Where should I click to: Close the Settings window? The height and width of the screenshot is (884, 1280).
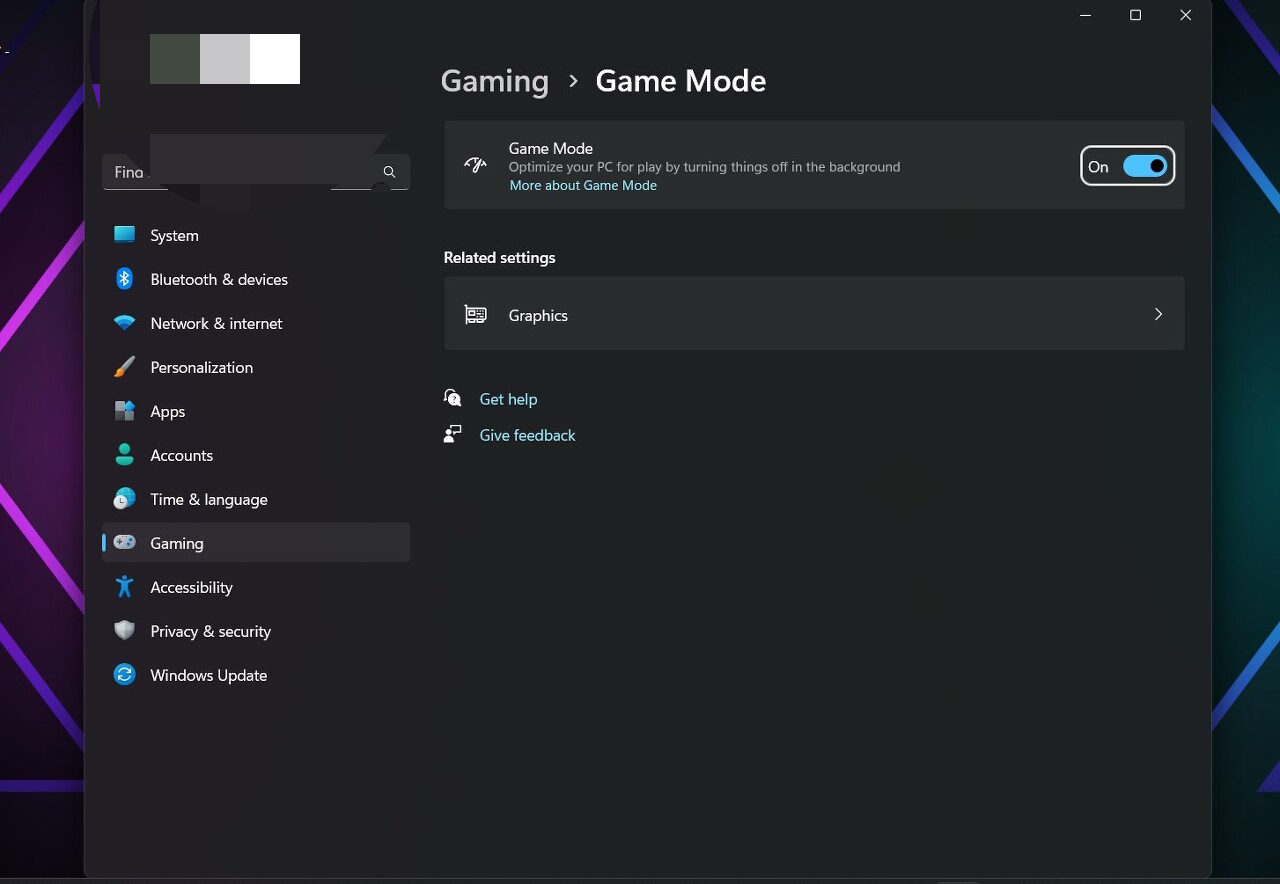tap(1185, 15)
